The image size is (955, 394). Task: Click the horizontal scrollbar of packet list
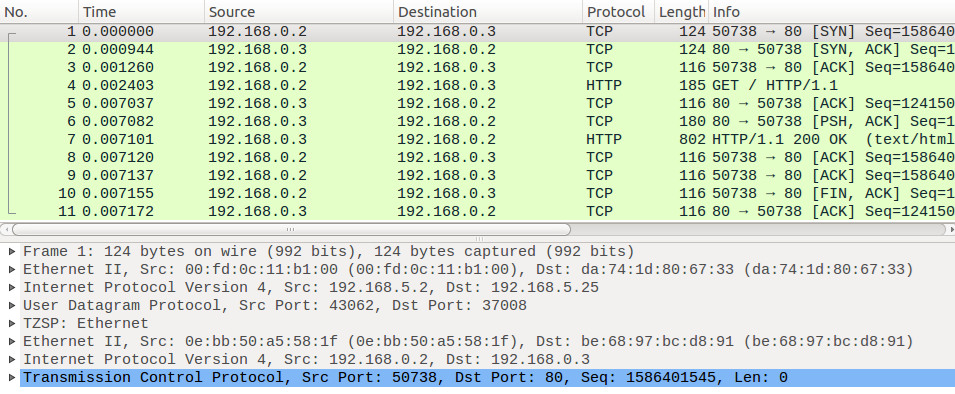click(x=291, y=230)
